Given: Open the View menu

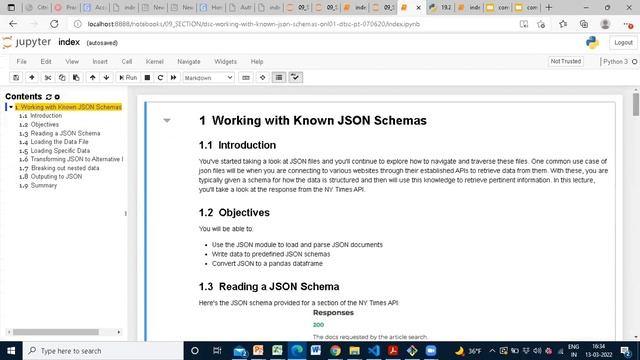Looking at the screenshot, I should pyautogui.click(x=72, y=62).
